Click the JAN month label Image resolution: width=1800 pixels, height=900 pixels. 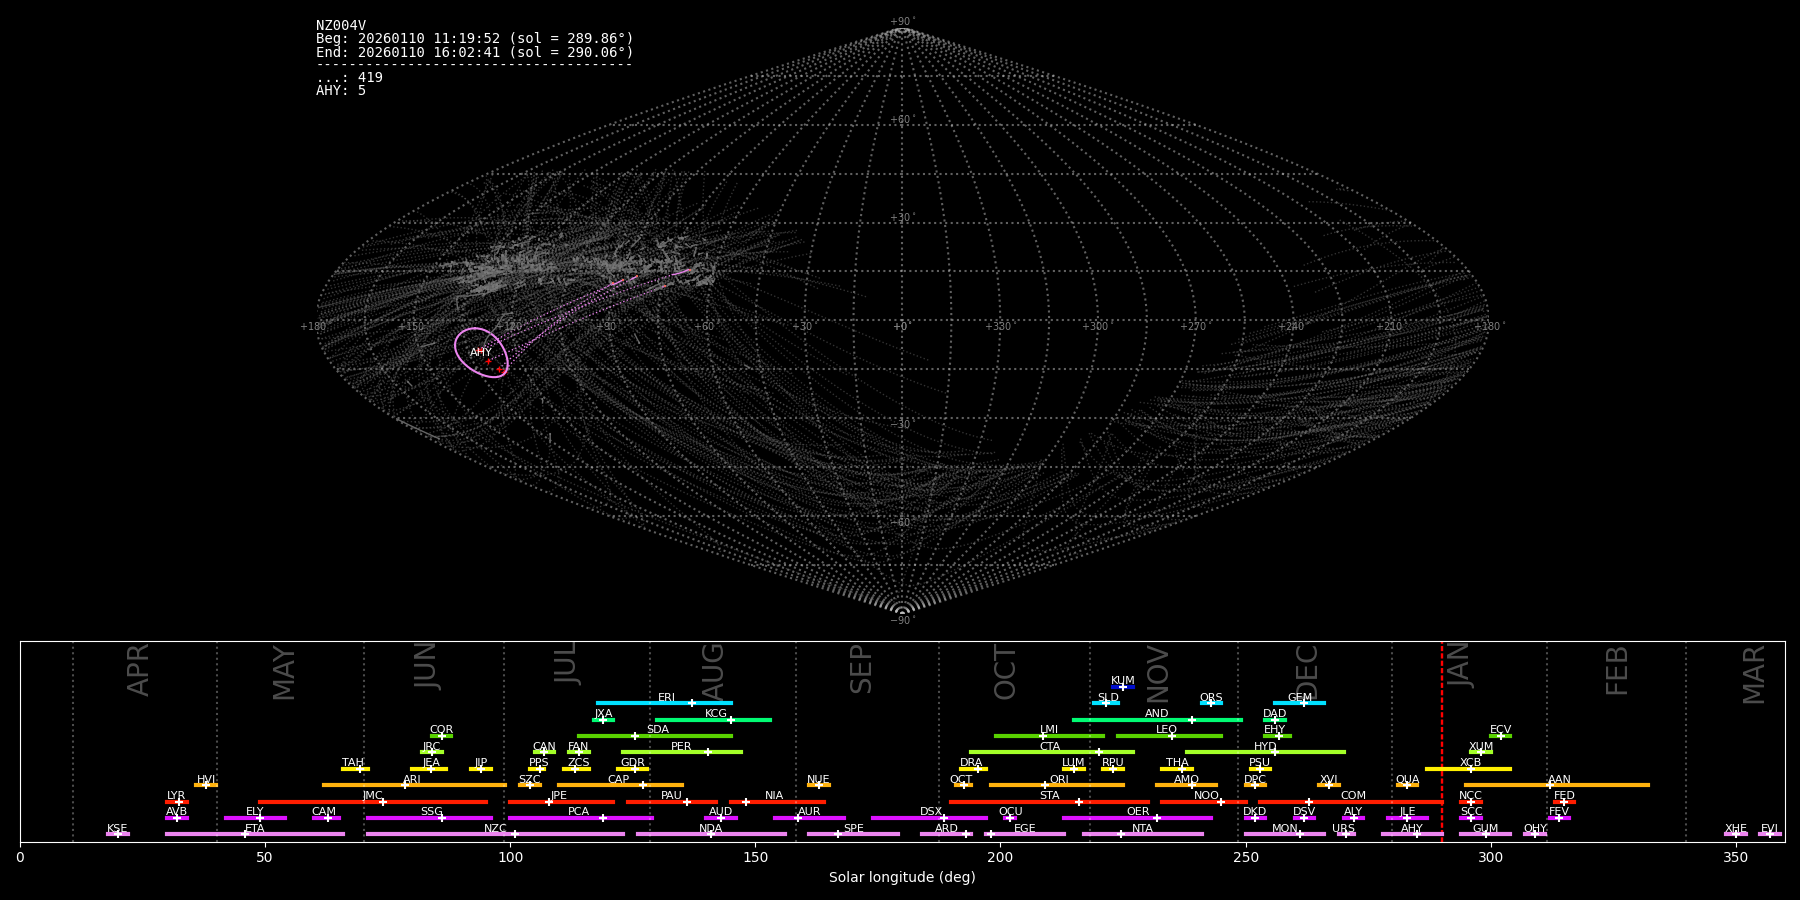click(x=1460, y=666)
